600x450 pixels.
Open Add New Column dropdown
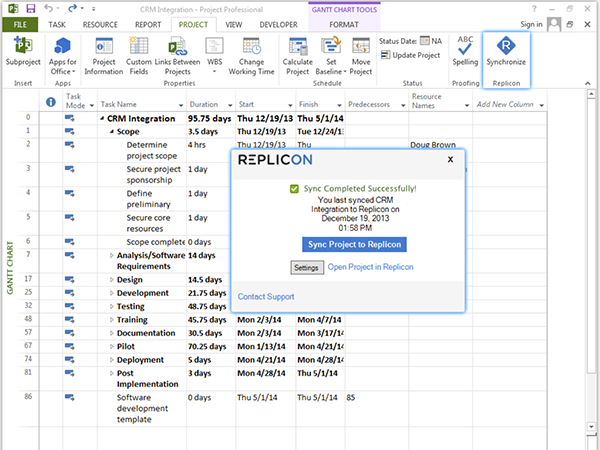(x=541, y=106)
